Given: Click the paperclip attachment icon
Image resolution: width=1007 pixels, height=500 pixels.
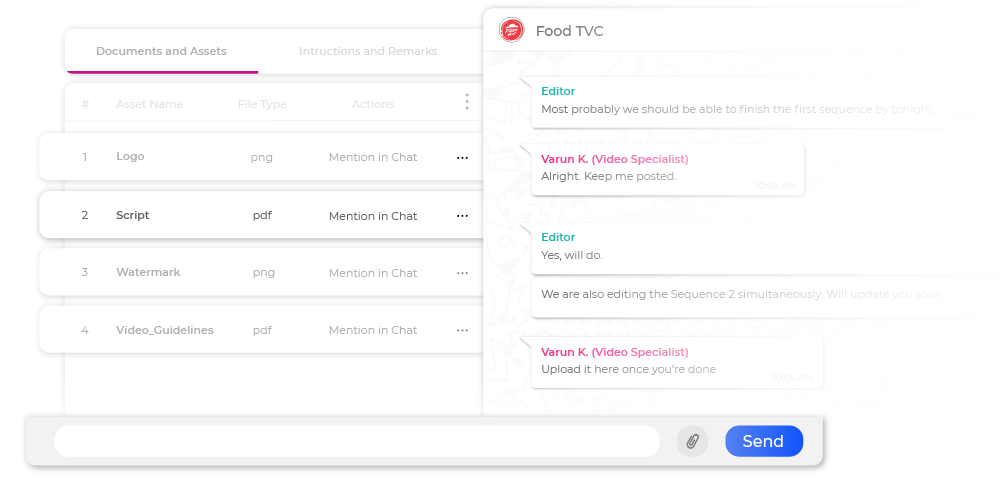Looking at the screenshot, I should tap(692, 442).
